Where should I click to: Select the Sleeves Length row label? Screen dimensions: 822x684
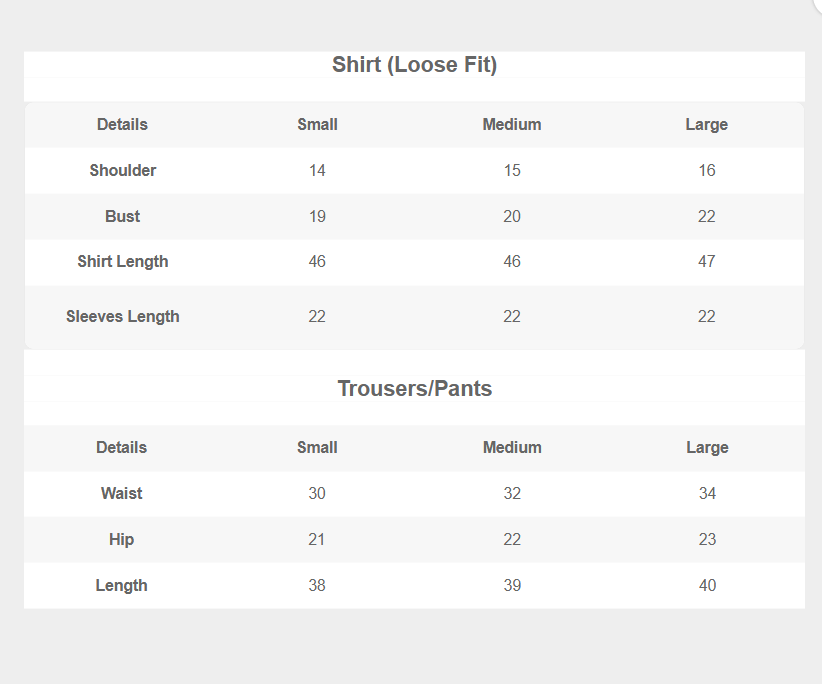click(123, 317)
